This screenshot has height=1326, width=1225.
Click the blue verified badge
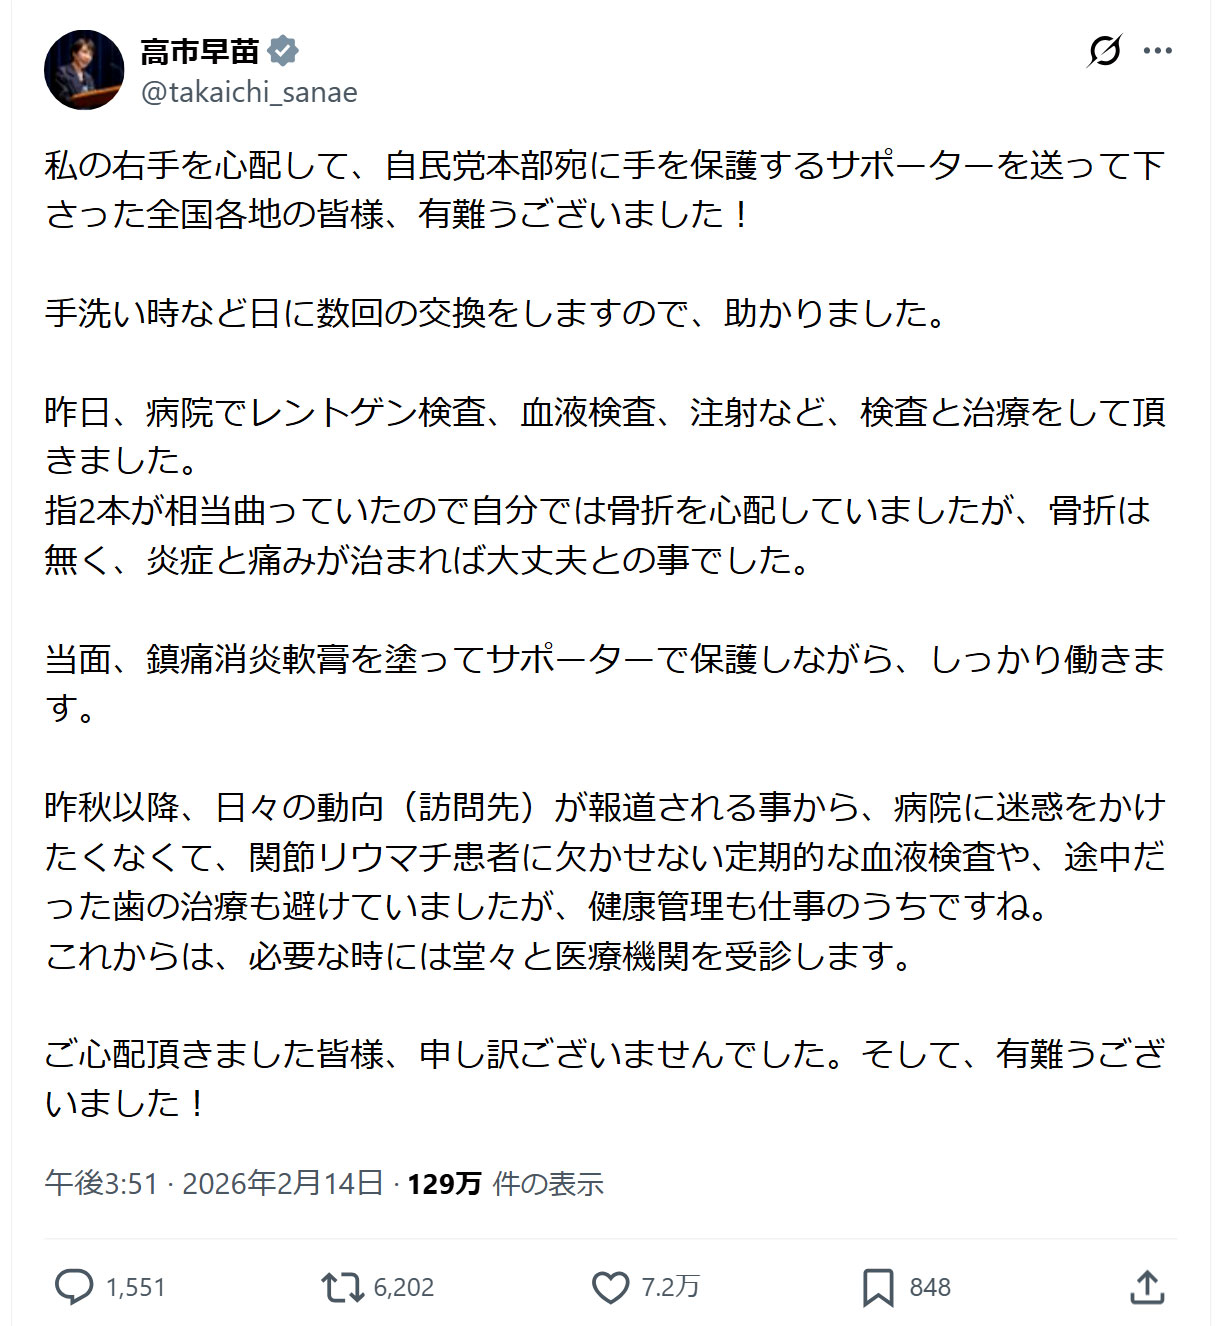tap(283, 50)
